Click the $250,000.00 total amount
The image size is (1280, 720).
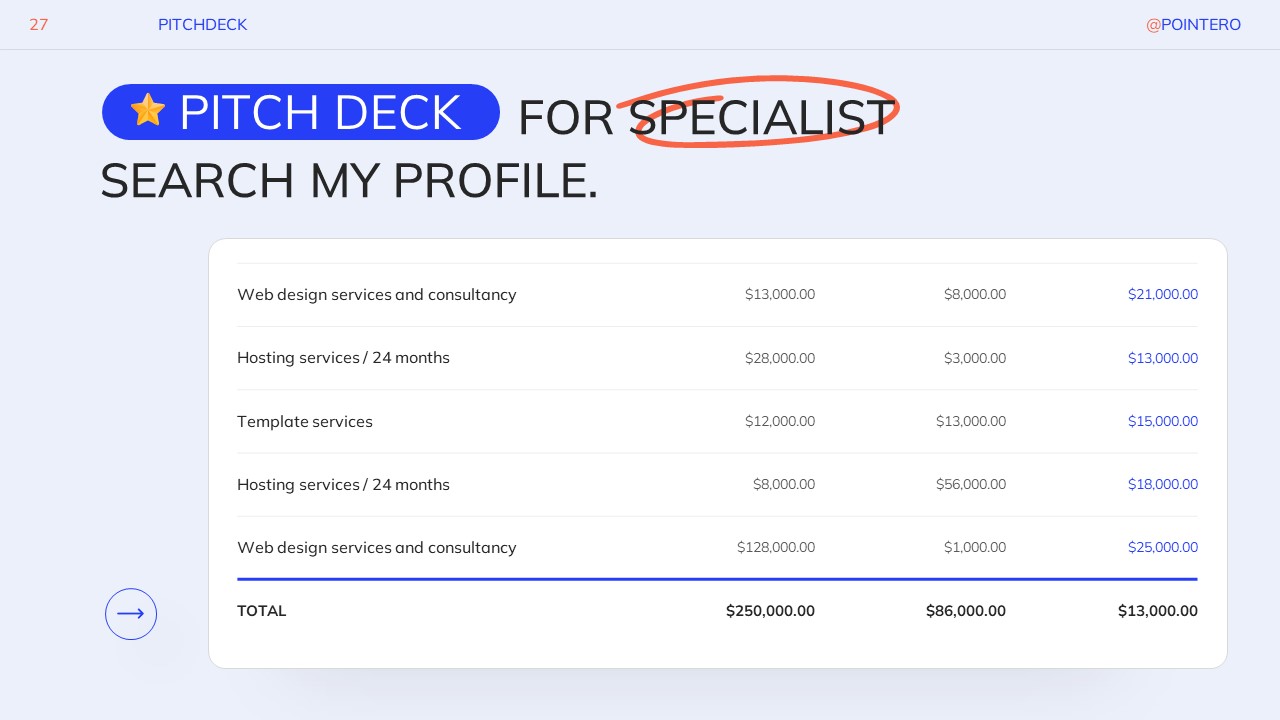[x=770, y=611]
